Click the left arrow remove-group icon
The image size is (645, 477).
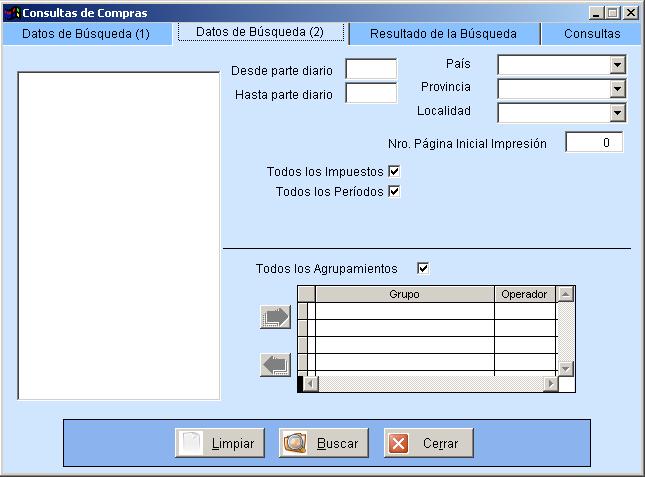(x=275, y=365)
